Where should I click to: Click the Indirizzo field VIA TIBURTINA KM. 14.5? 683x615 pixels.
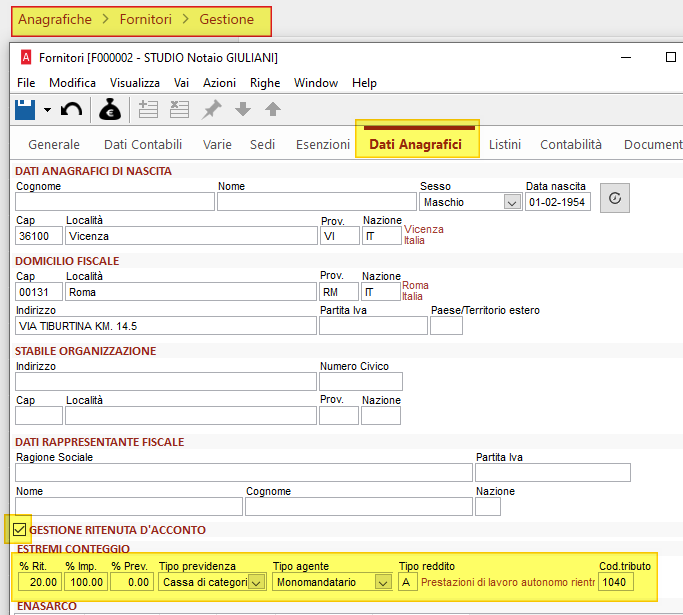pos(166,326)
